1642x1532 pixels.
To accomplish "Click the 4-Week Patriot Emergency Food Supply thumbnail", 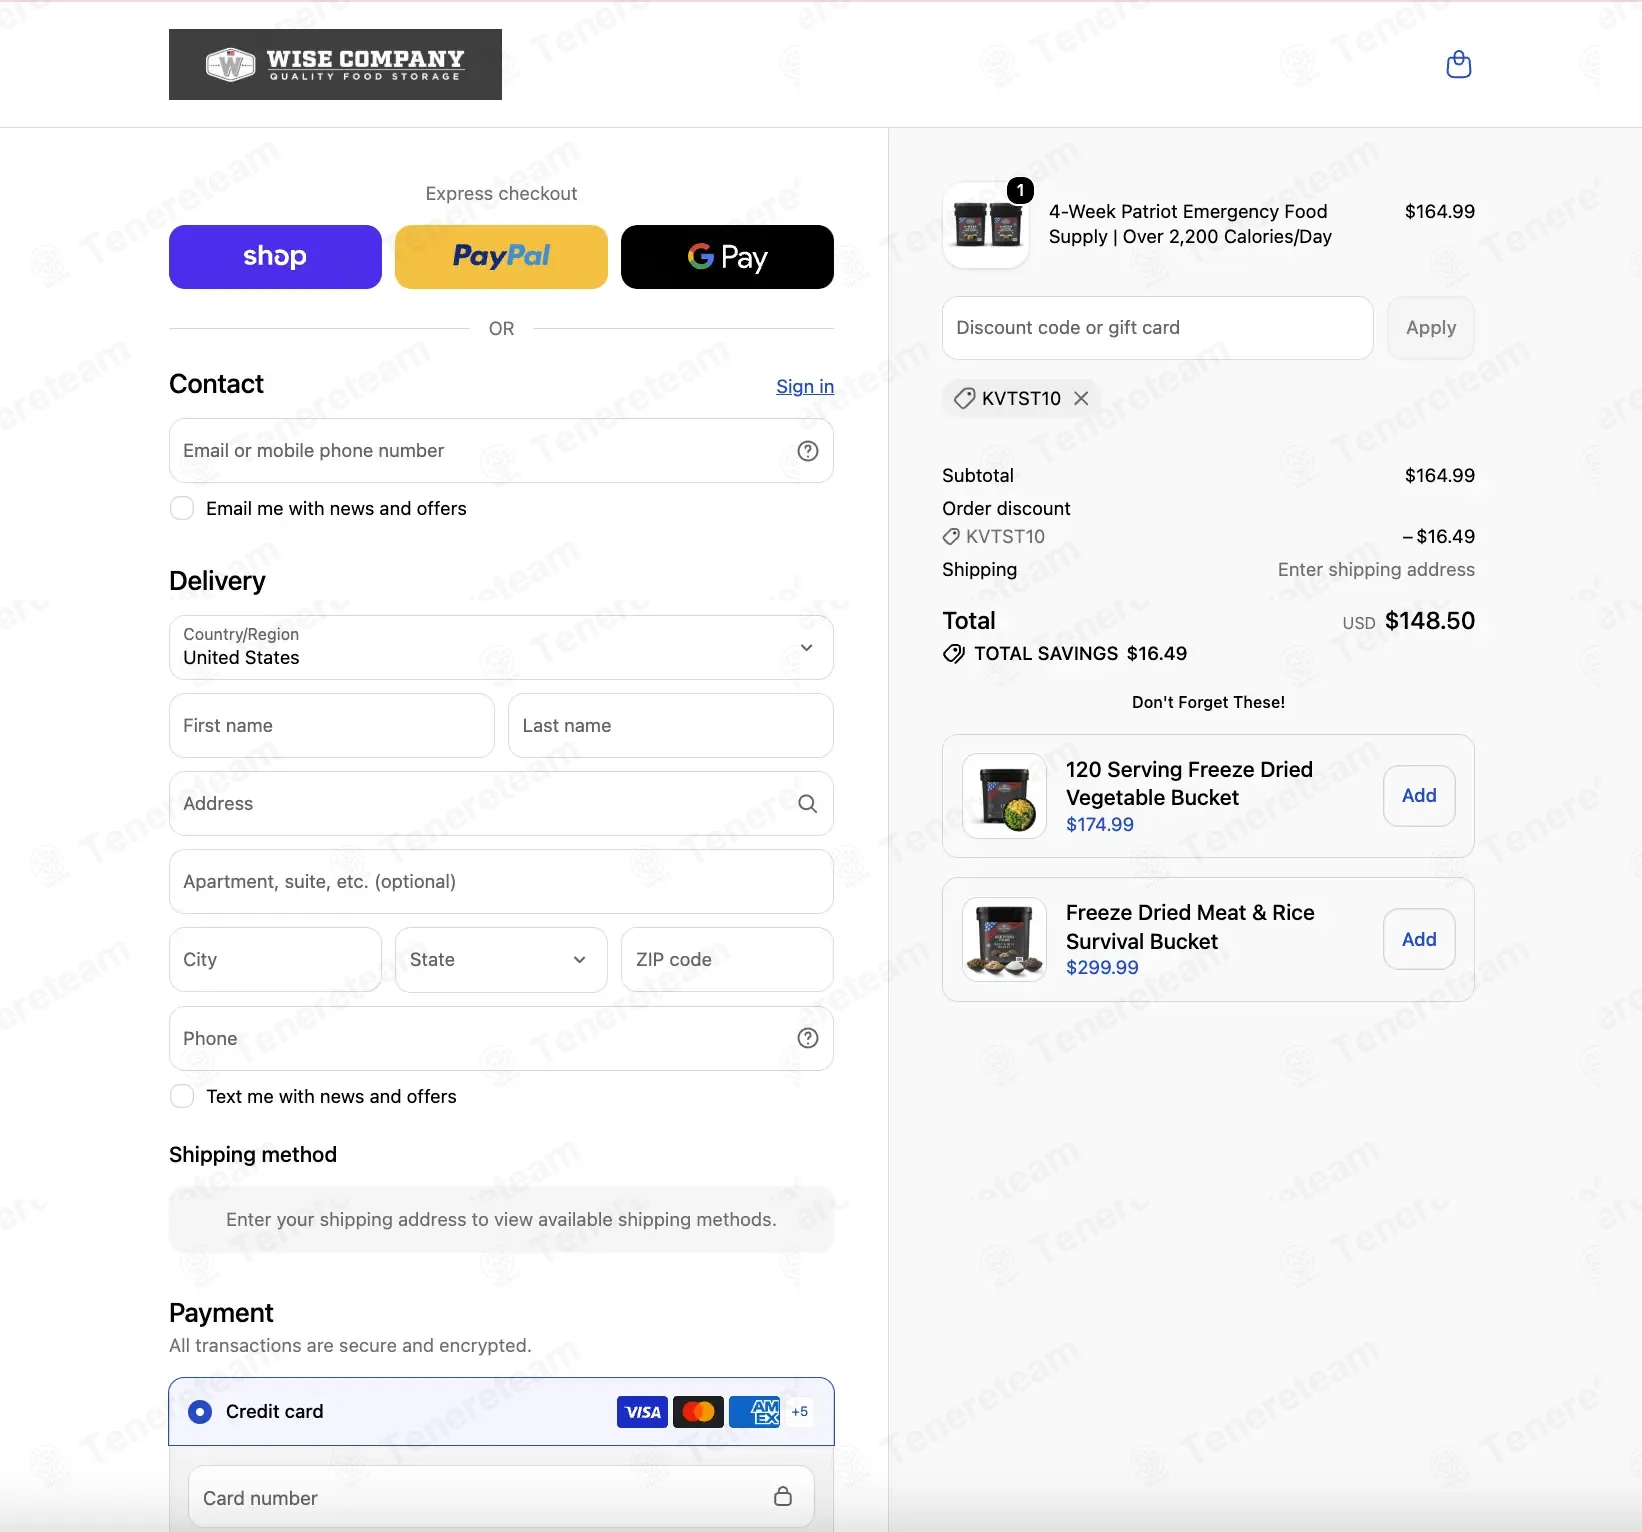I will pos(986,225).
